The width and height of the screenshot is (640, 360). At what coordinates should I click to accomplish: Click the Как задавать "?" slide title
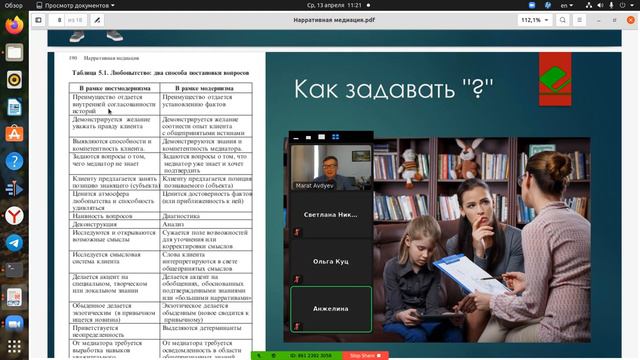[393, 89]
